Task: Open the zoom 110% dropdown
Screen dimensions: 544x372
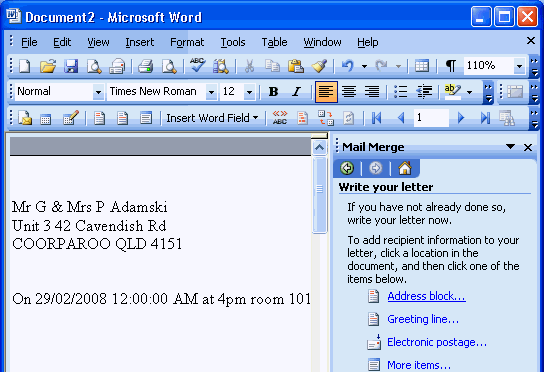Action: coord(519,66)
